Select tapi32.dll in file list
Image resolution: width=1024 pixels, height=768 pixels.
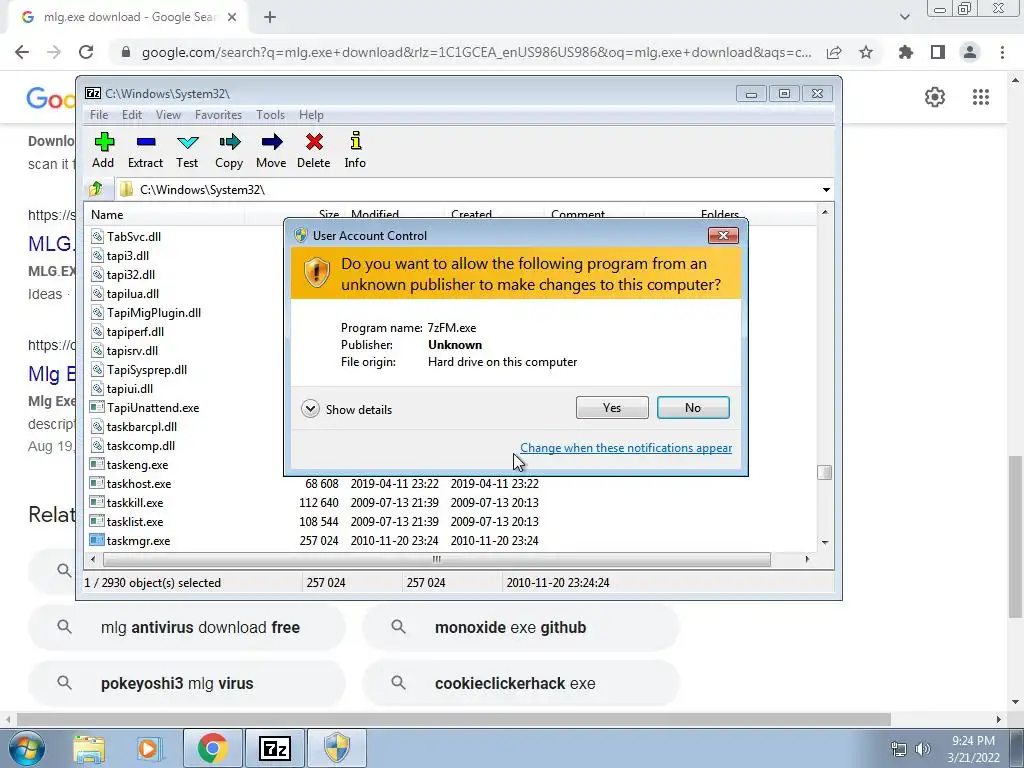131,274
